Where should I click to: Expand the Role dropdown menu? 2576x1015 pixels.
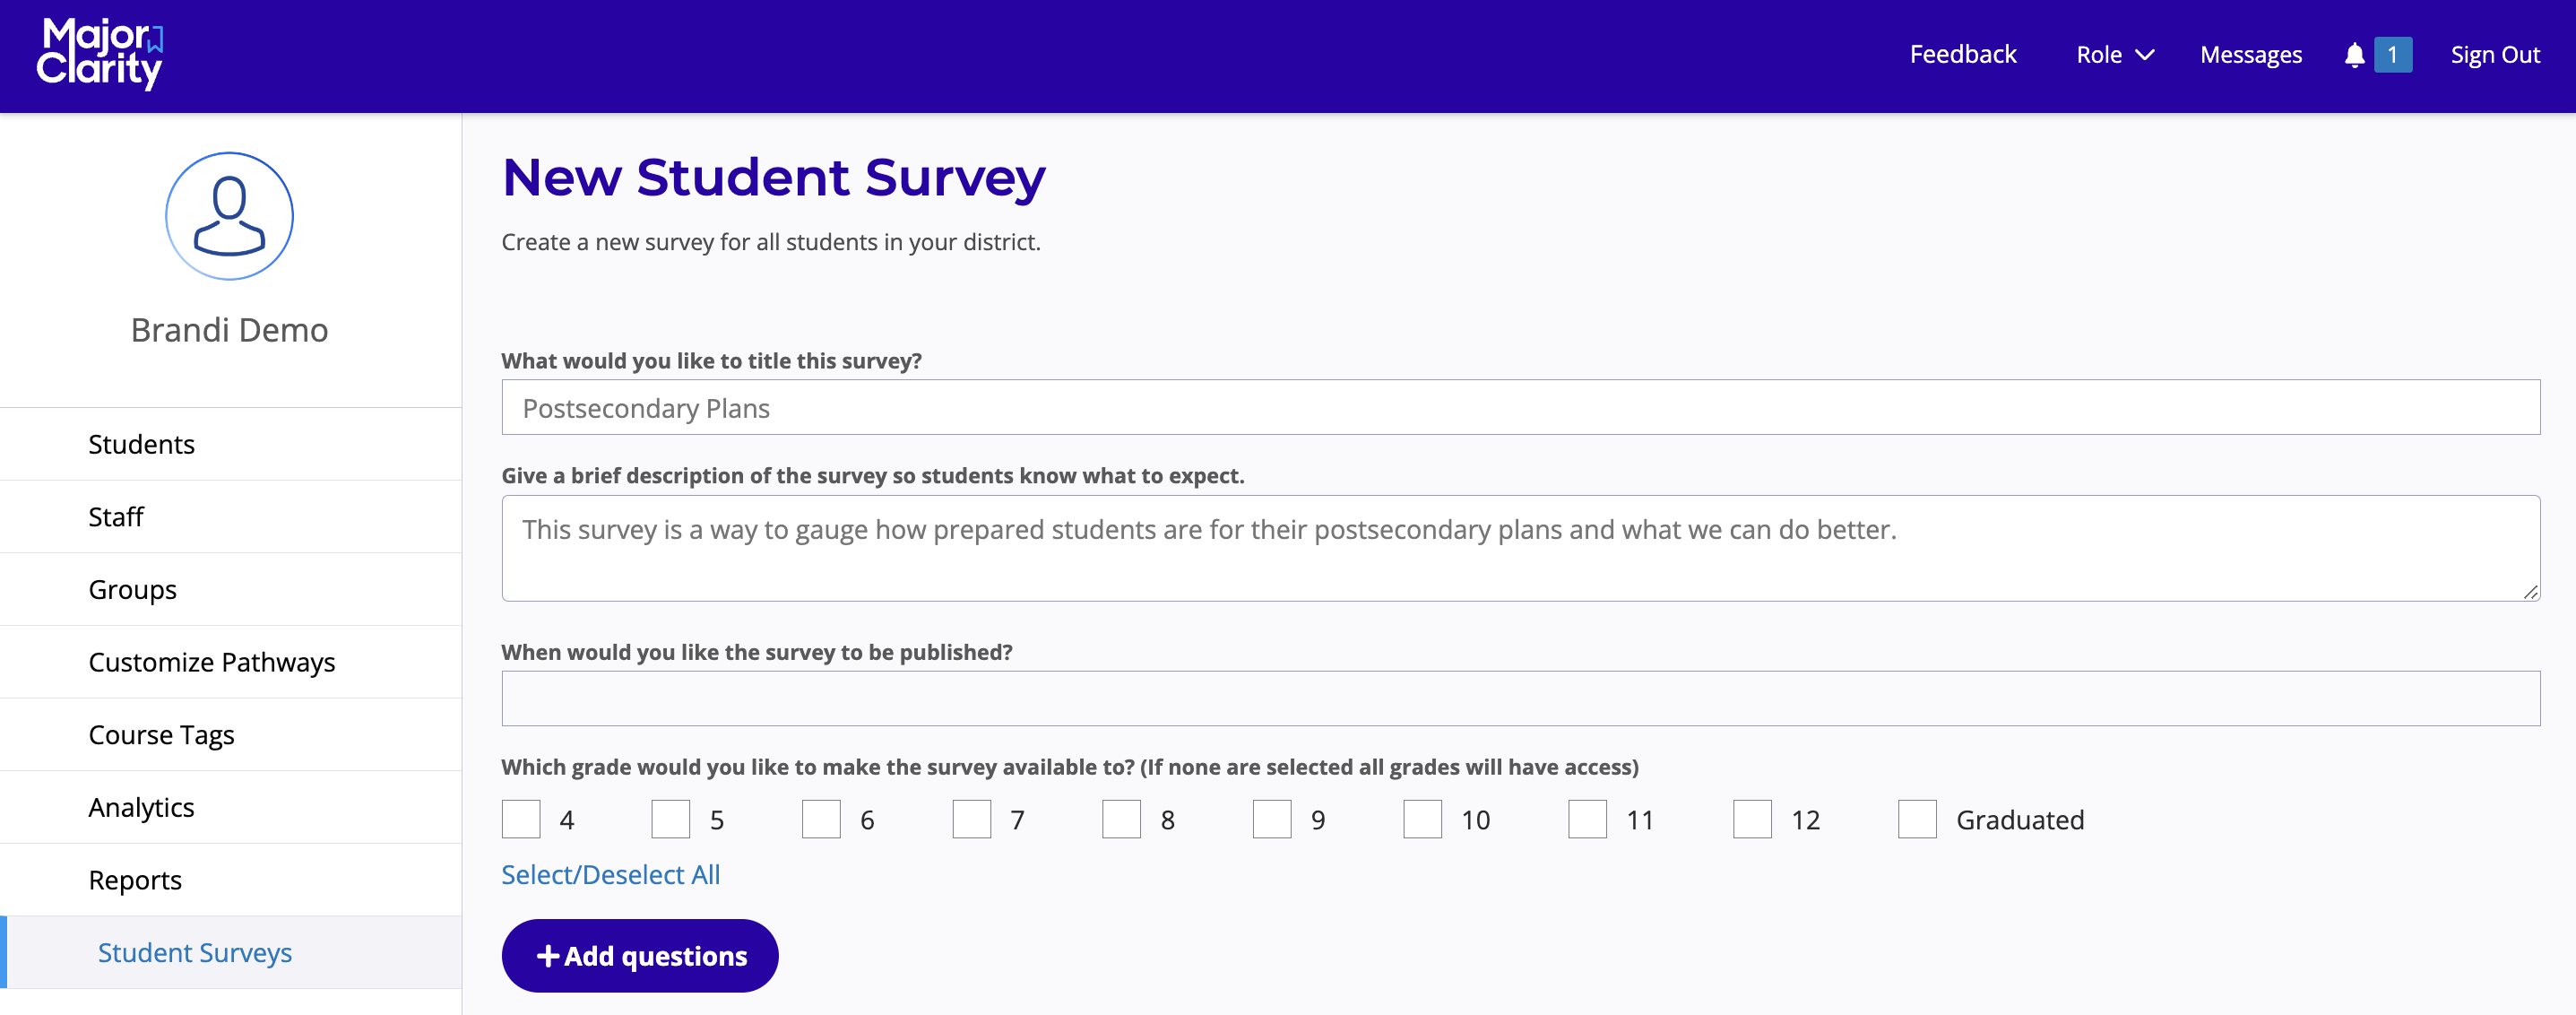point(2114,55)
